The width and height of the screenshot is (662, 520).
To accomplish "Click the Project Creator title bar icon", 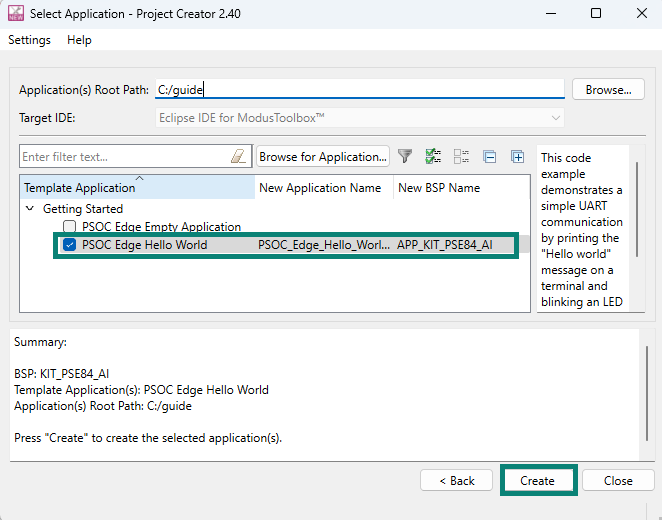I will [x=16, y=14].
